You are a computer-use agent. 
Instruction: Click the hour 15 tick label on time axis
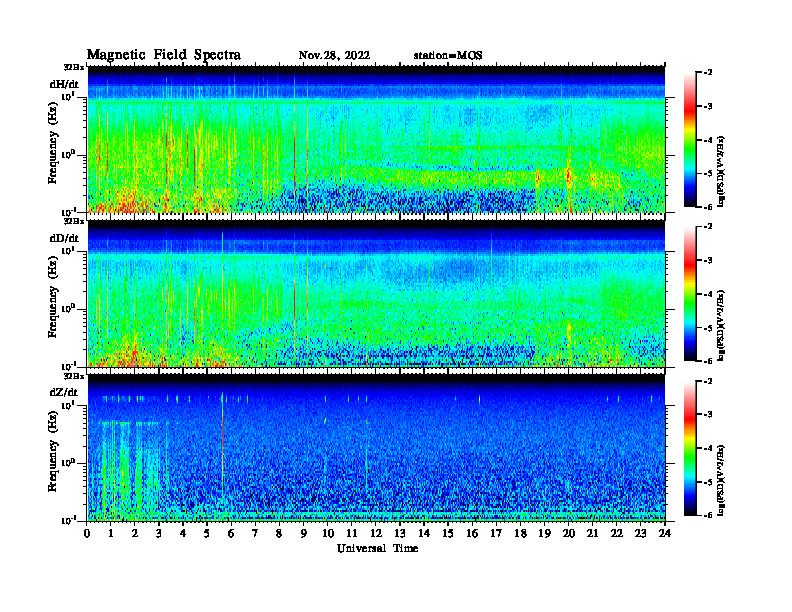[448, 534]
